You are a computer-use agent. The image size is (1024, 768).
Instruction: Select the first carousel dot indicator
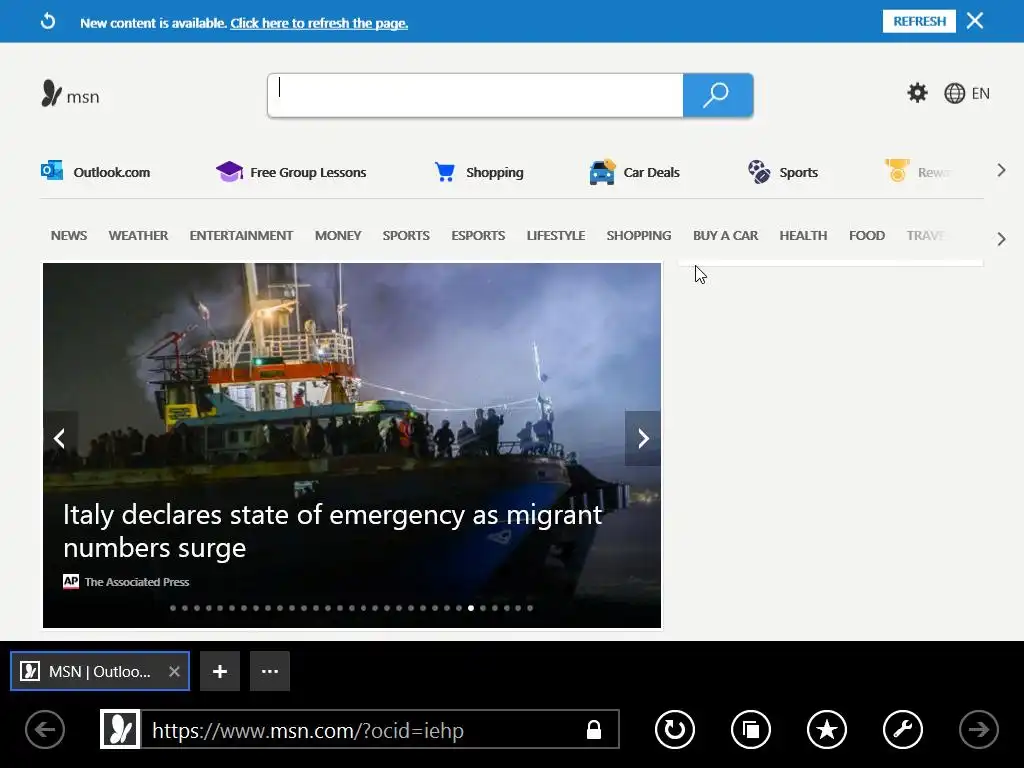(x=173, y=608)
